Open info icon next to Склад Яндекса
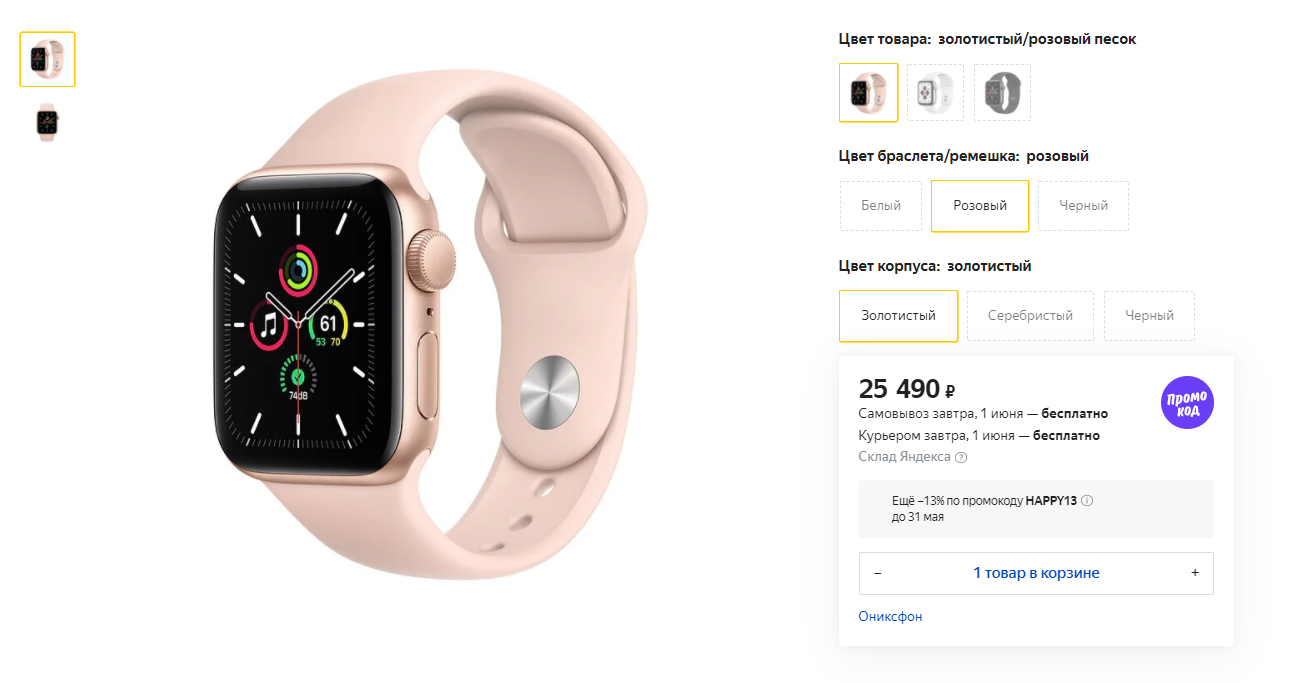The width and height of the screenshot is (1290, 683). [x=961, y=458]
